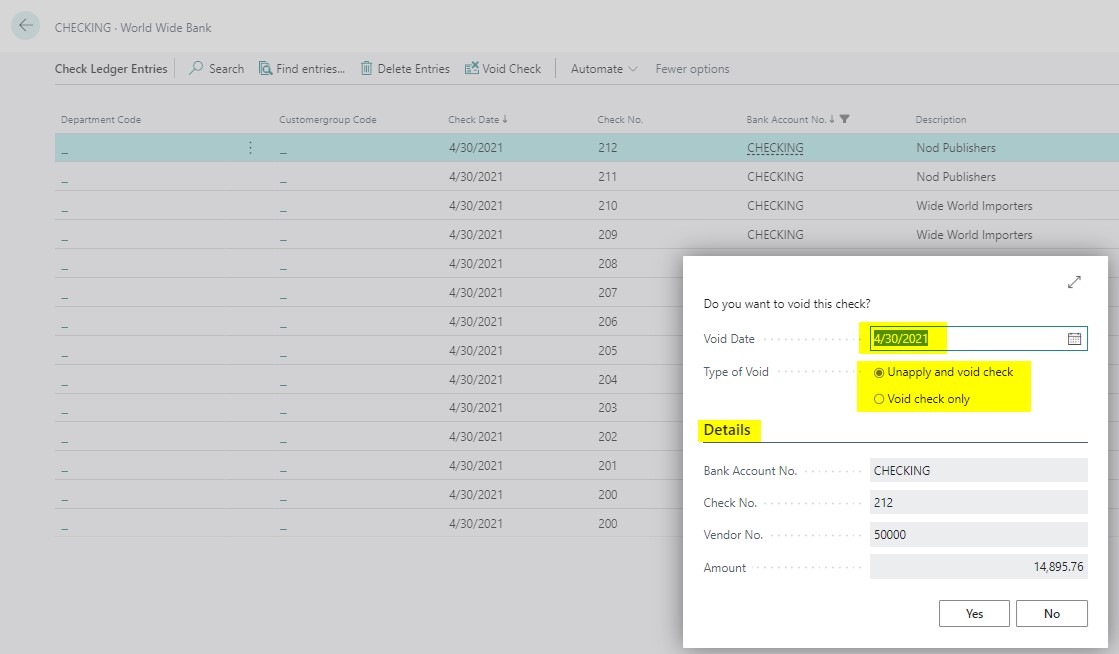Choose the Void check only option
Image resolution: width=1119 pixels, height=654 pixels.
pos(879,398)
